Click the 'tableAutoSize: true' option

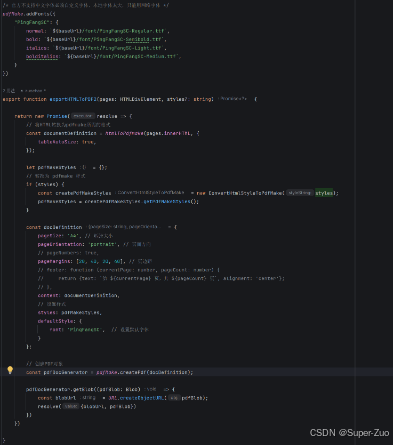pyautogui.click(x=67, y=142)
